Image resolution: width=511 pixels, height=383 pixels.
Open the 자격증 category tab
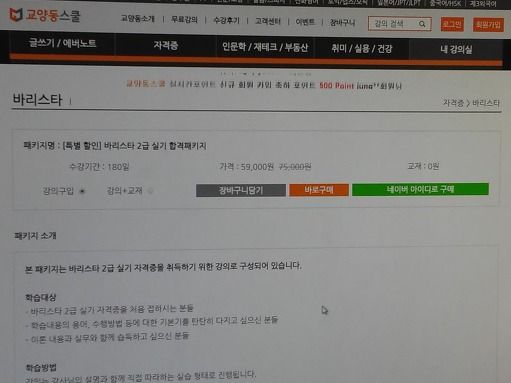click(166, 45)
